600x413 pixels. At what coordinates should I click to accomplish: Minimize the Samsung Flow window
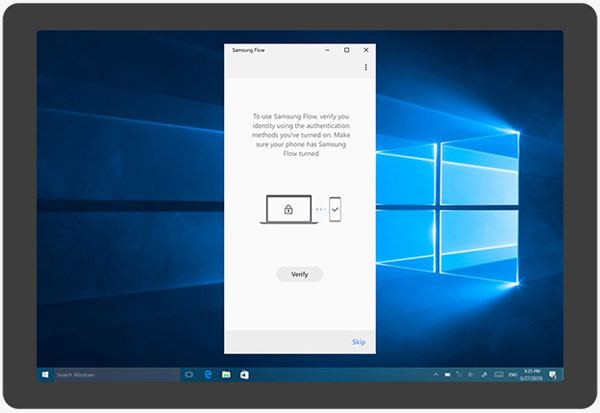point(327,50)
